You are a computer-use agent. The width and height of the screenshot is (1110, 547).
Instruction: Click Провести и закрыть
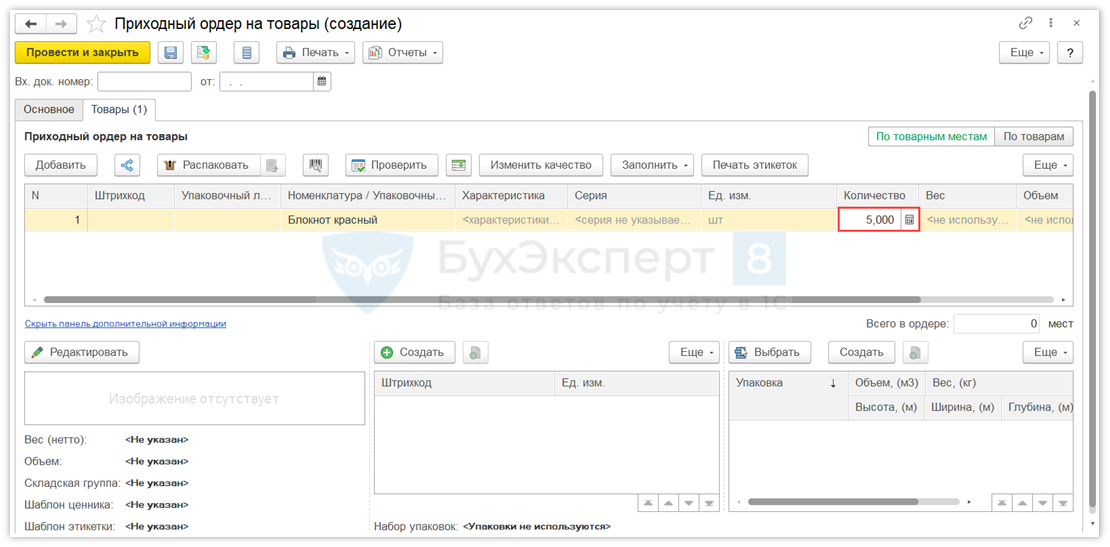tap(82, 52)
